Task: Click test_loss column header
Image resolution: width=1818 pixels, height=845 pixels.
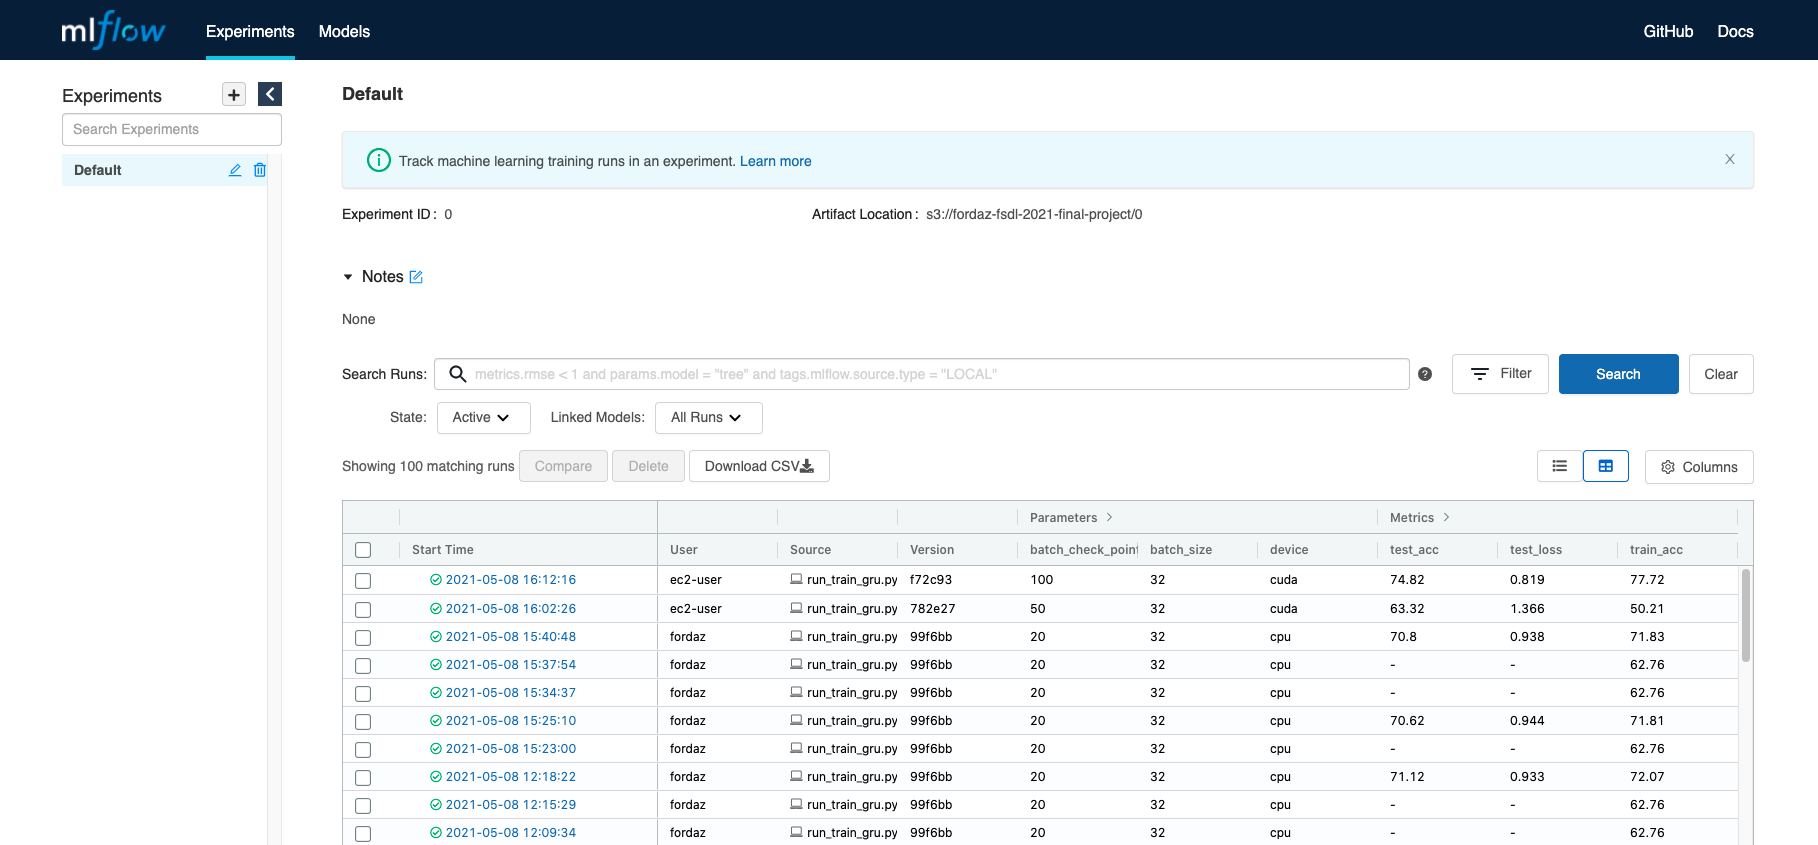Action: tap(1536, 550)
